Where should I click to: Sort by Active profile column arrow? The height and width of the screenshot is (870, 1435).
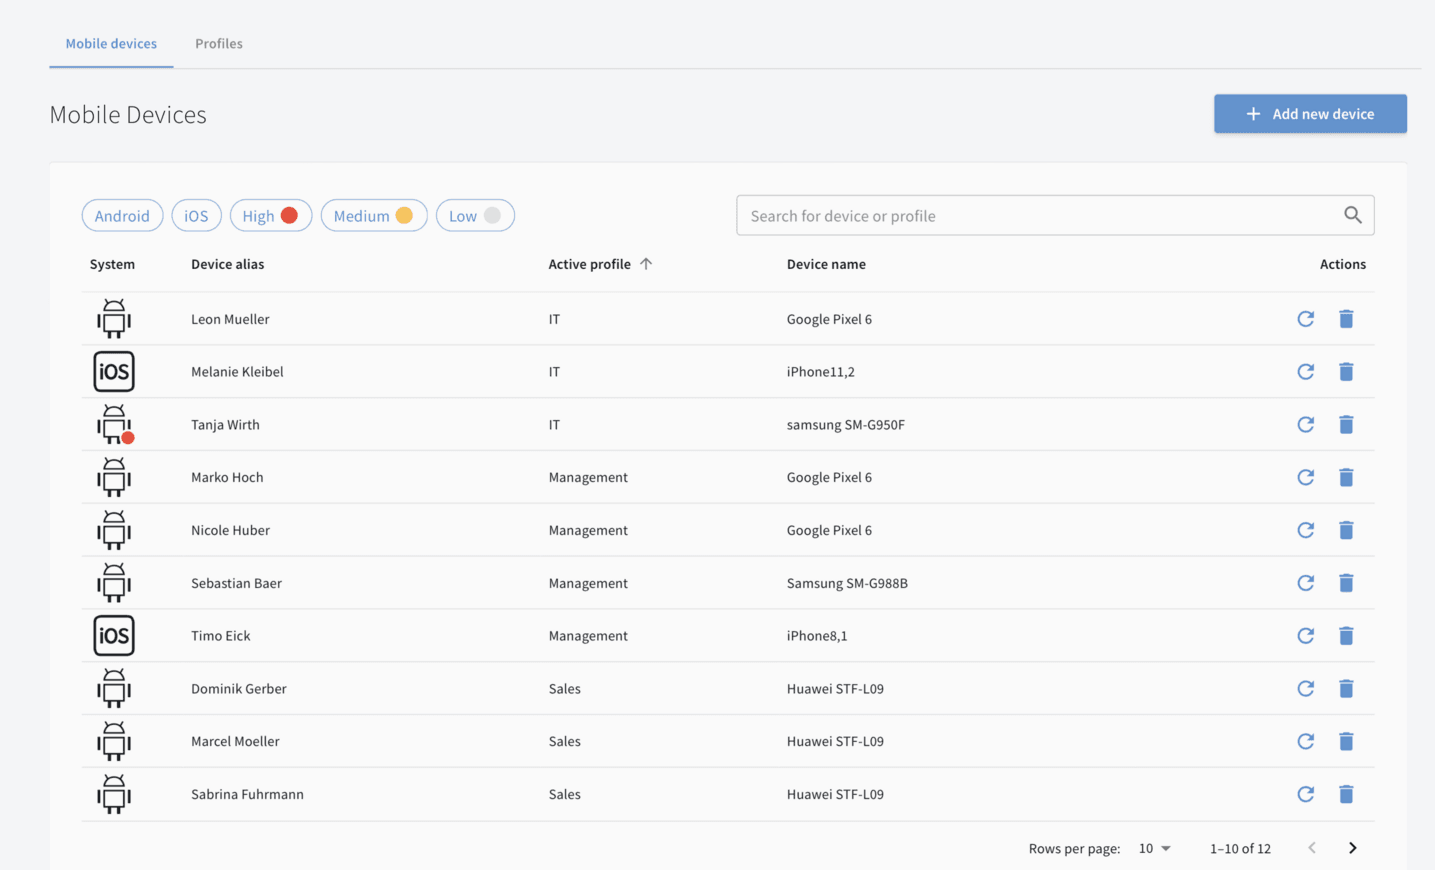pos(646,264)
